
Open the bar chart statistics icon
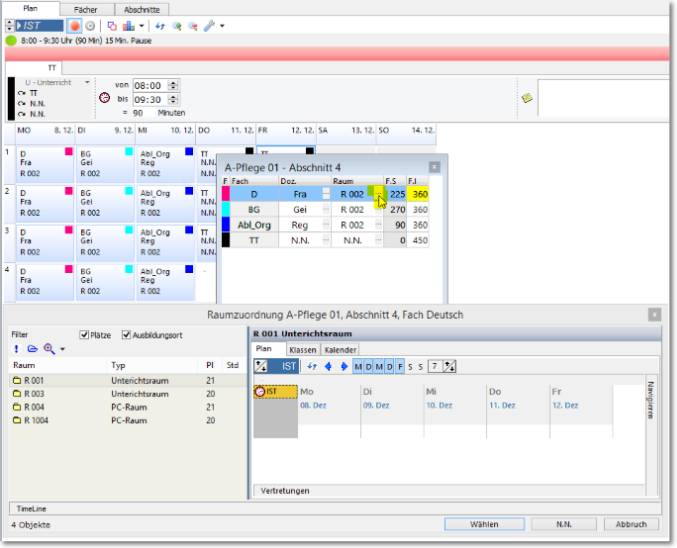point(128,25)
